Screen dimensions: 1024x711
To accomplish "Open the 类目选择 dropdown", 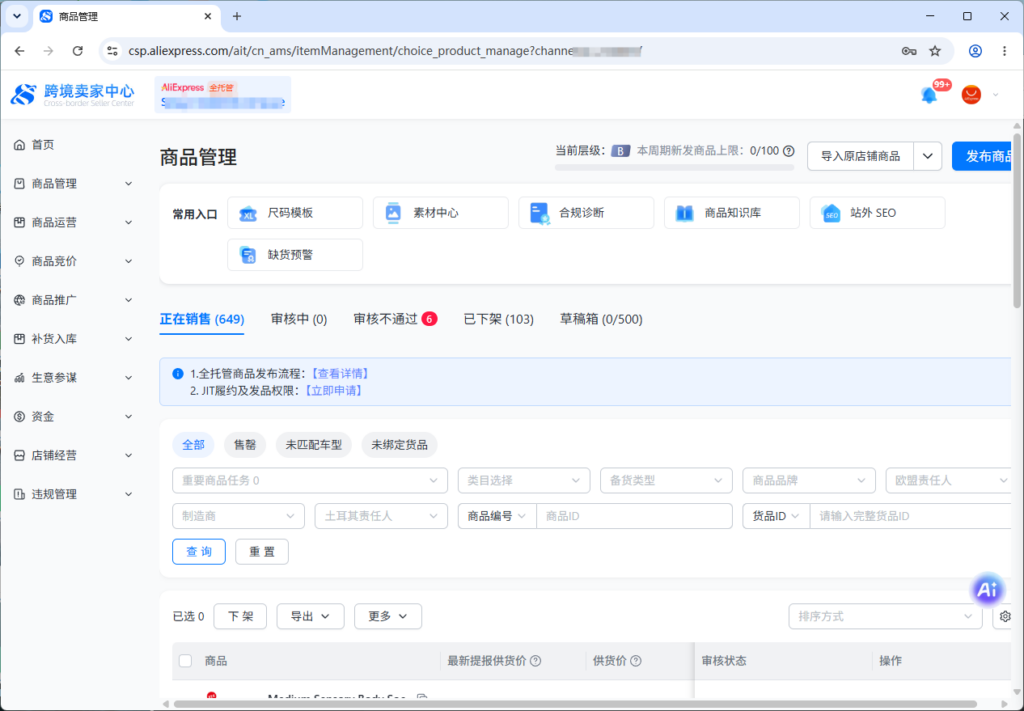I will point(524,481).
